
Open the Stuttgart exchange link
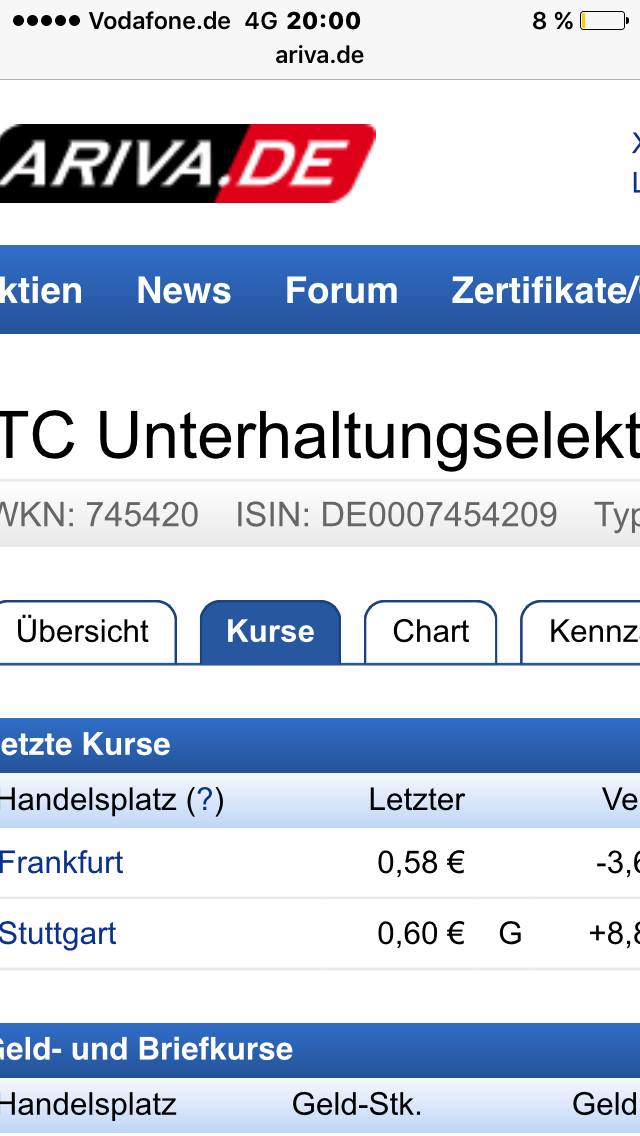coord(58,933)
